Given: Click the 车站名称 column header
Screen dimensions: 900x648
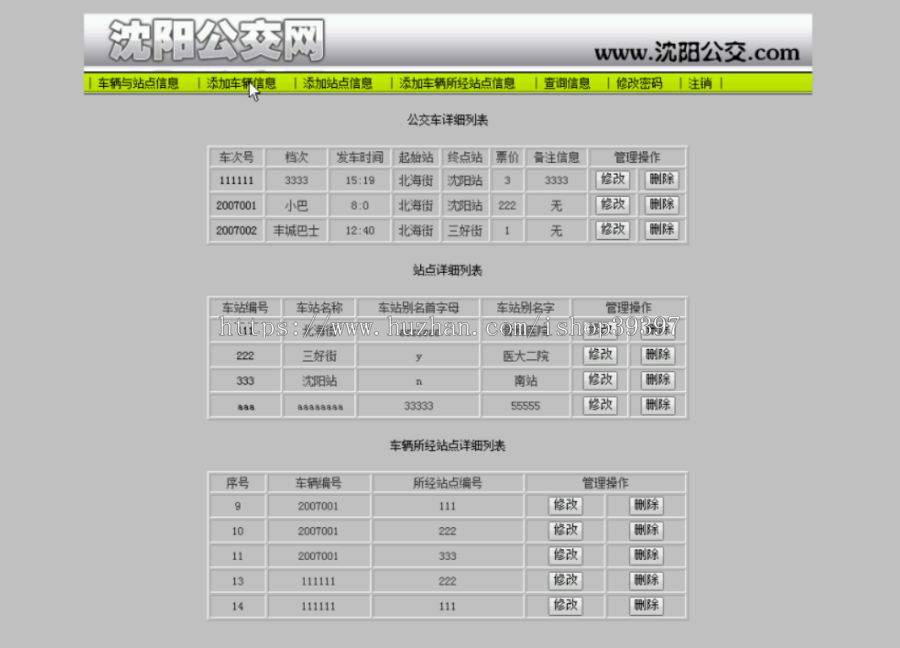Looking at the screenshot, I should pyautogui.click(x=319, y=308).
